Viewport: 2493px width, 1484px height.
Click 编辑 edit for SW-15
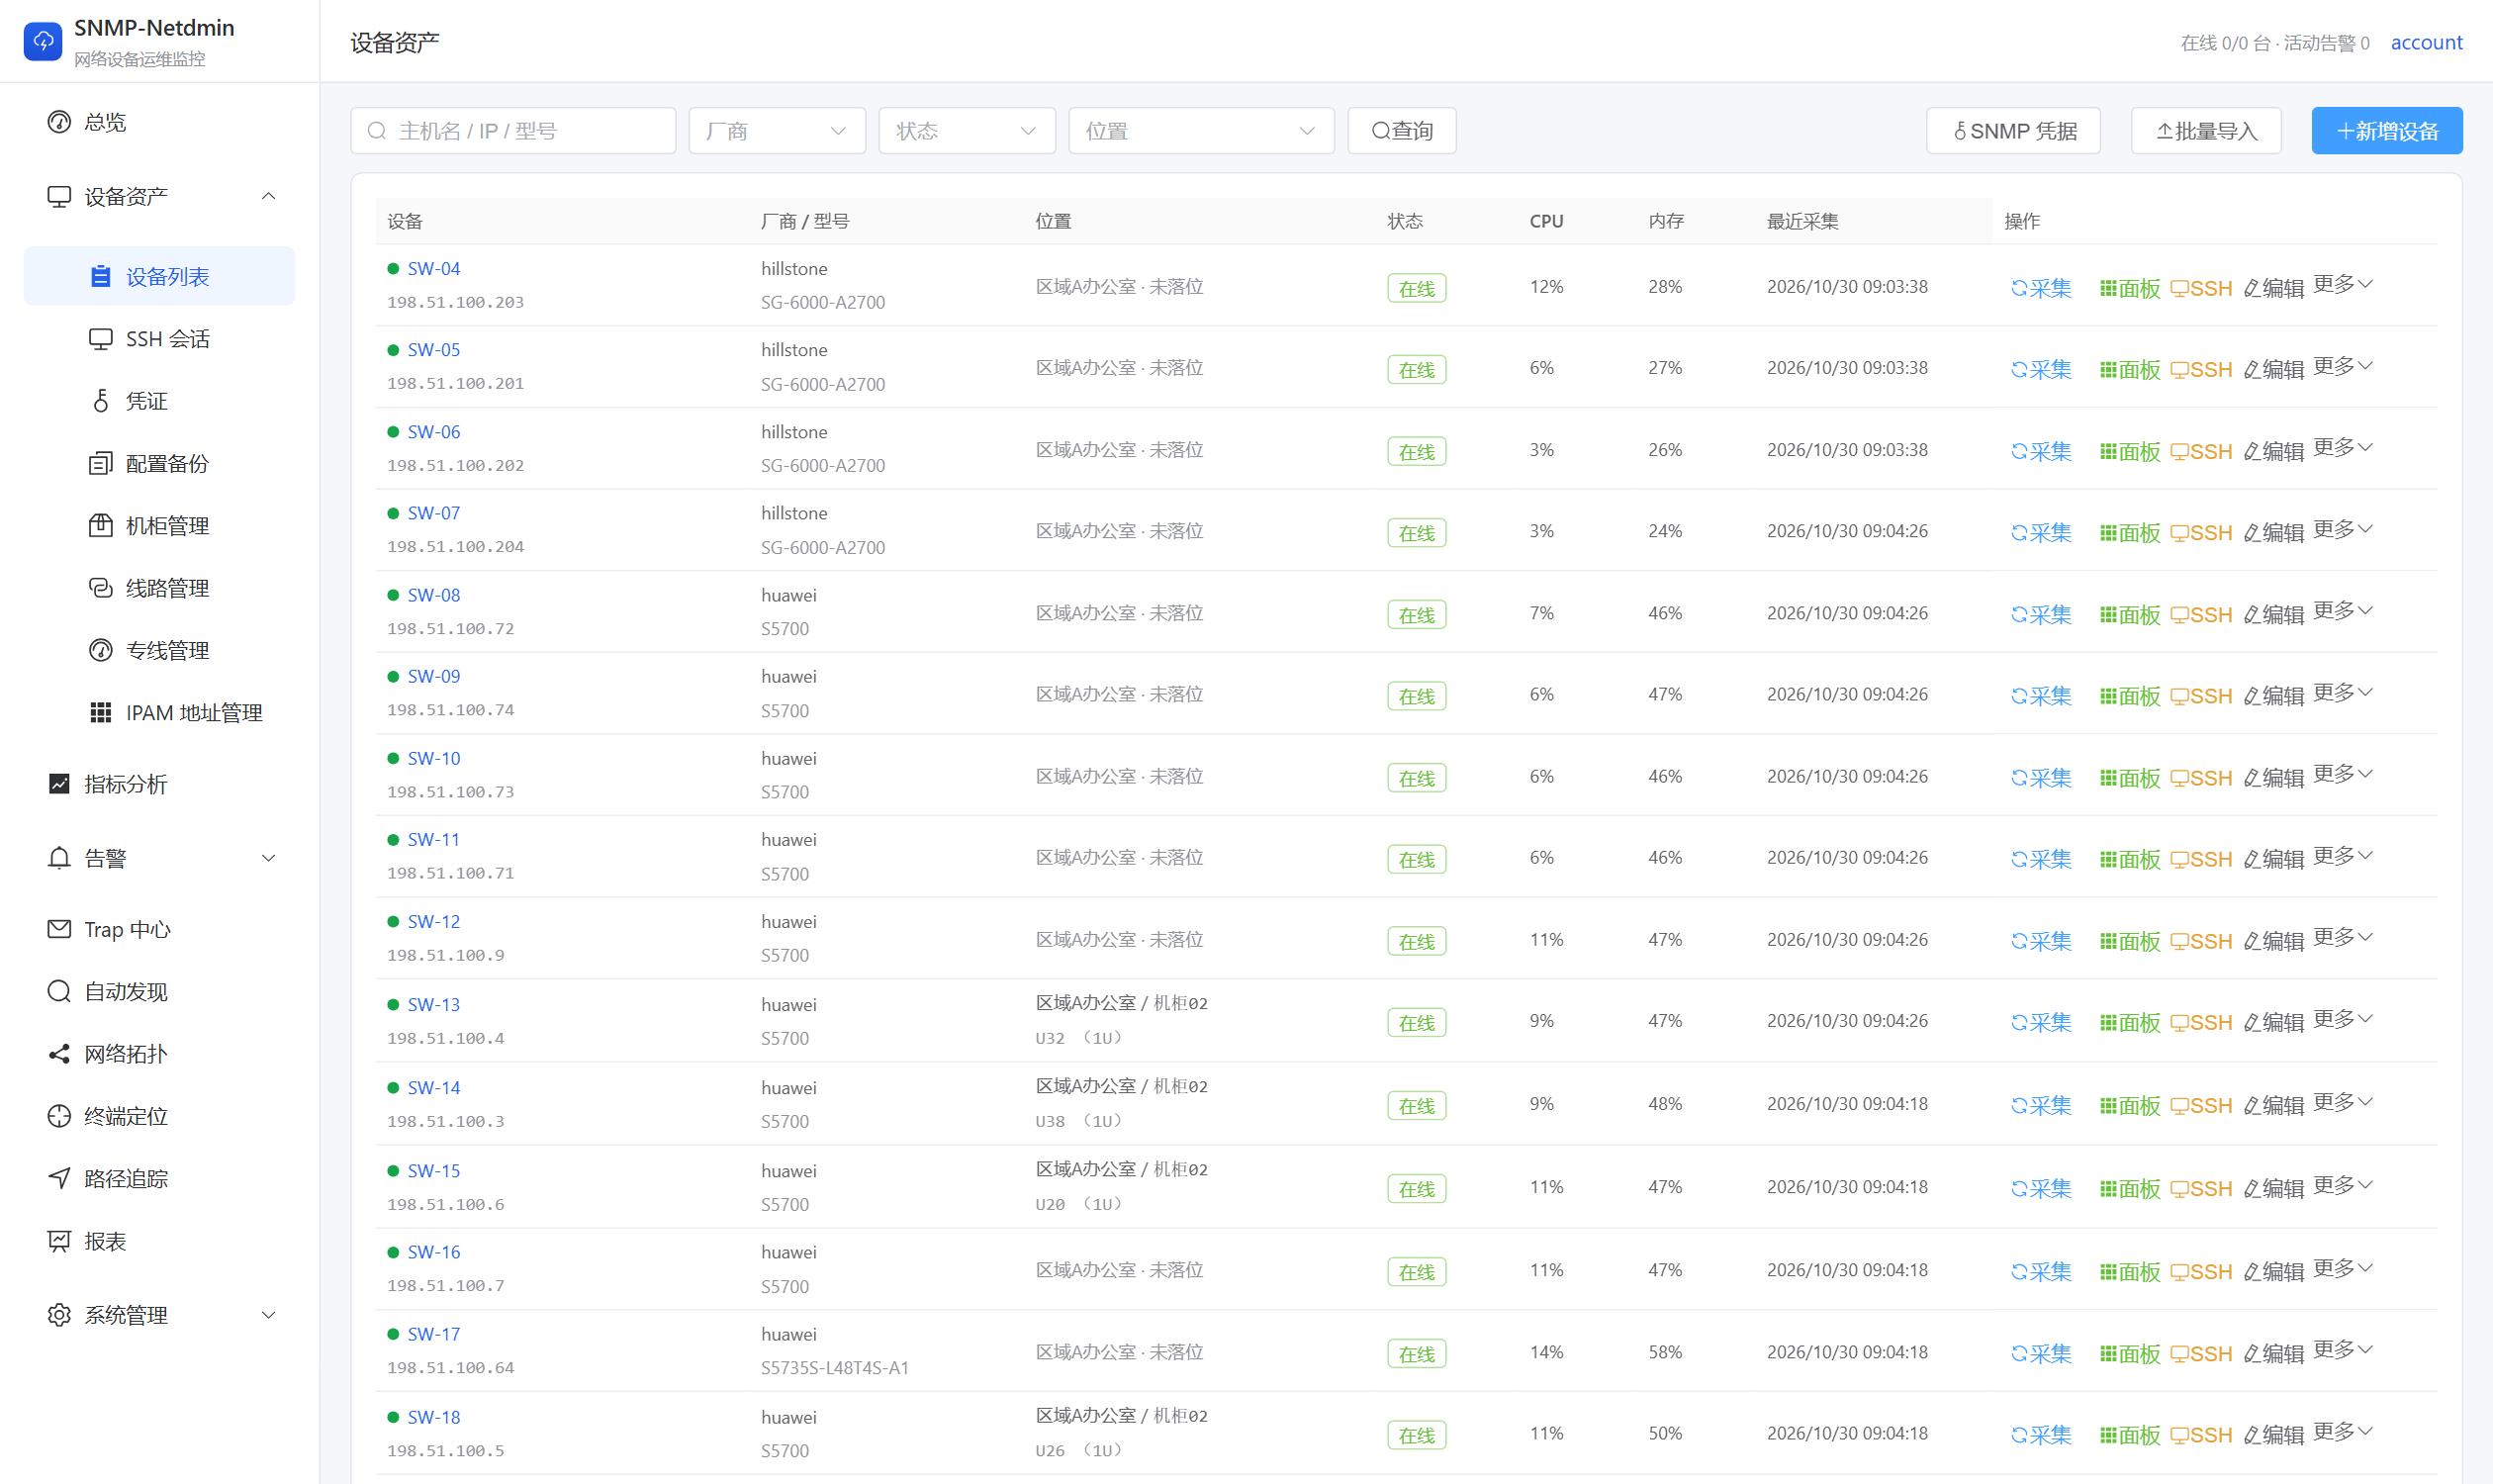coord(2273,1189)
